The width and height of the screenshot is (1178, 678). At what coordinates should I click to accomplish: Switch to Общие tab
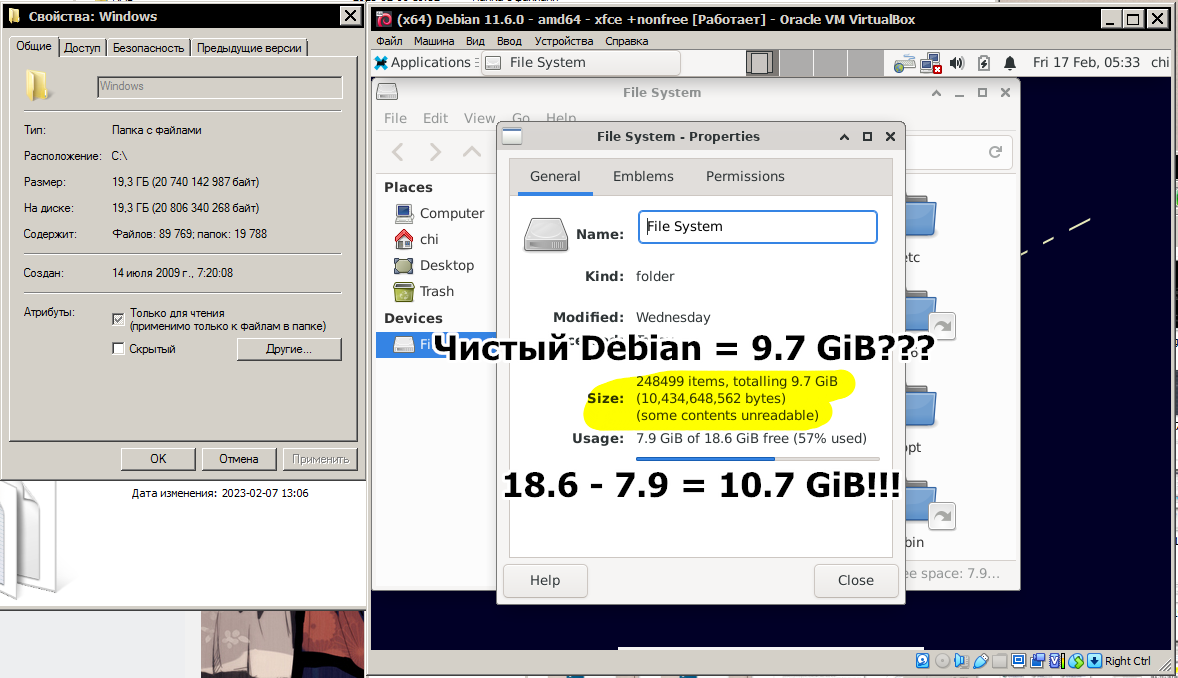(x=34, y=47)
